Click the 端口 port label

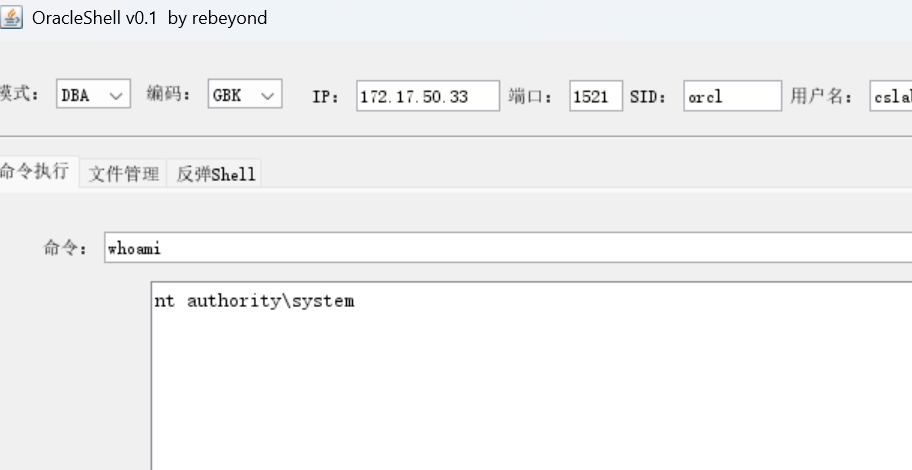pyautogui.click(x=530, y=96)
